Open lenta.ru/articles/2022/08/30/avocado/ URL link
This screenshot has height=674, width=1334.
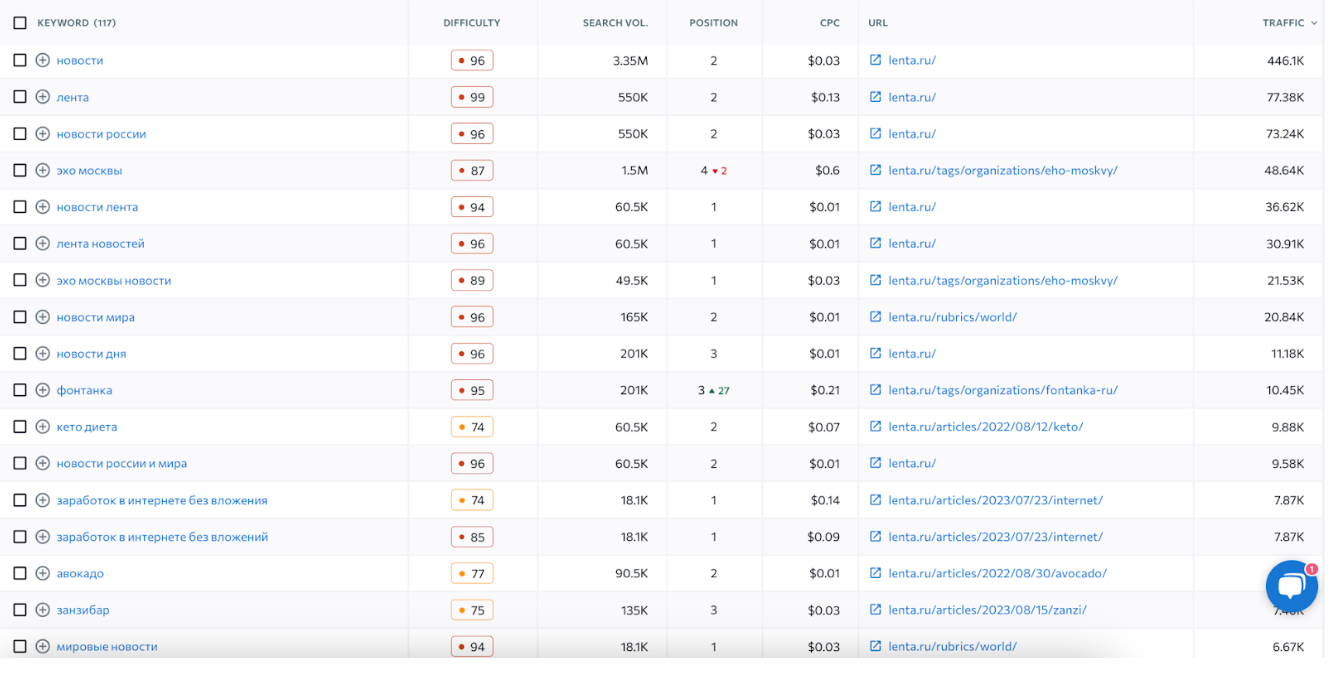point(997,574)
